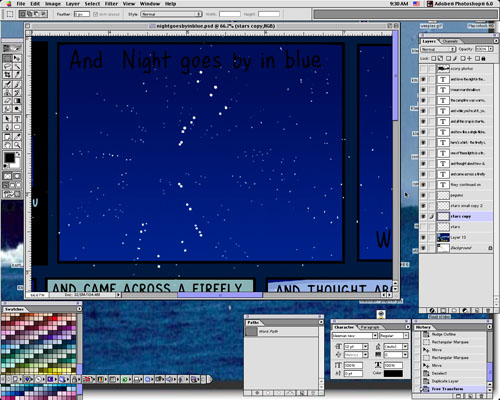Image resolution: width=500 pixels, height=400 pixels.
Task: Select the Airbrush tool
Action: (7, 84)
